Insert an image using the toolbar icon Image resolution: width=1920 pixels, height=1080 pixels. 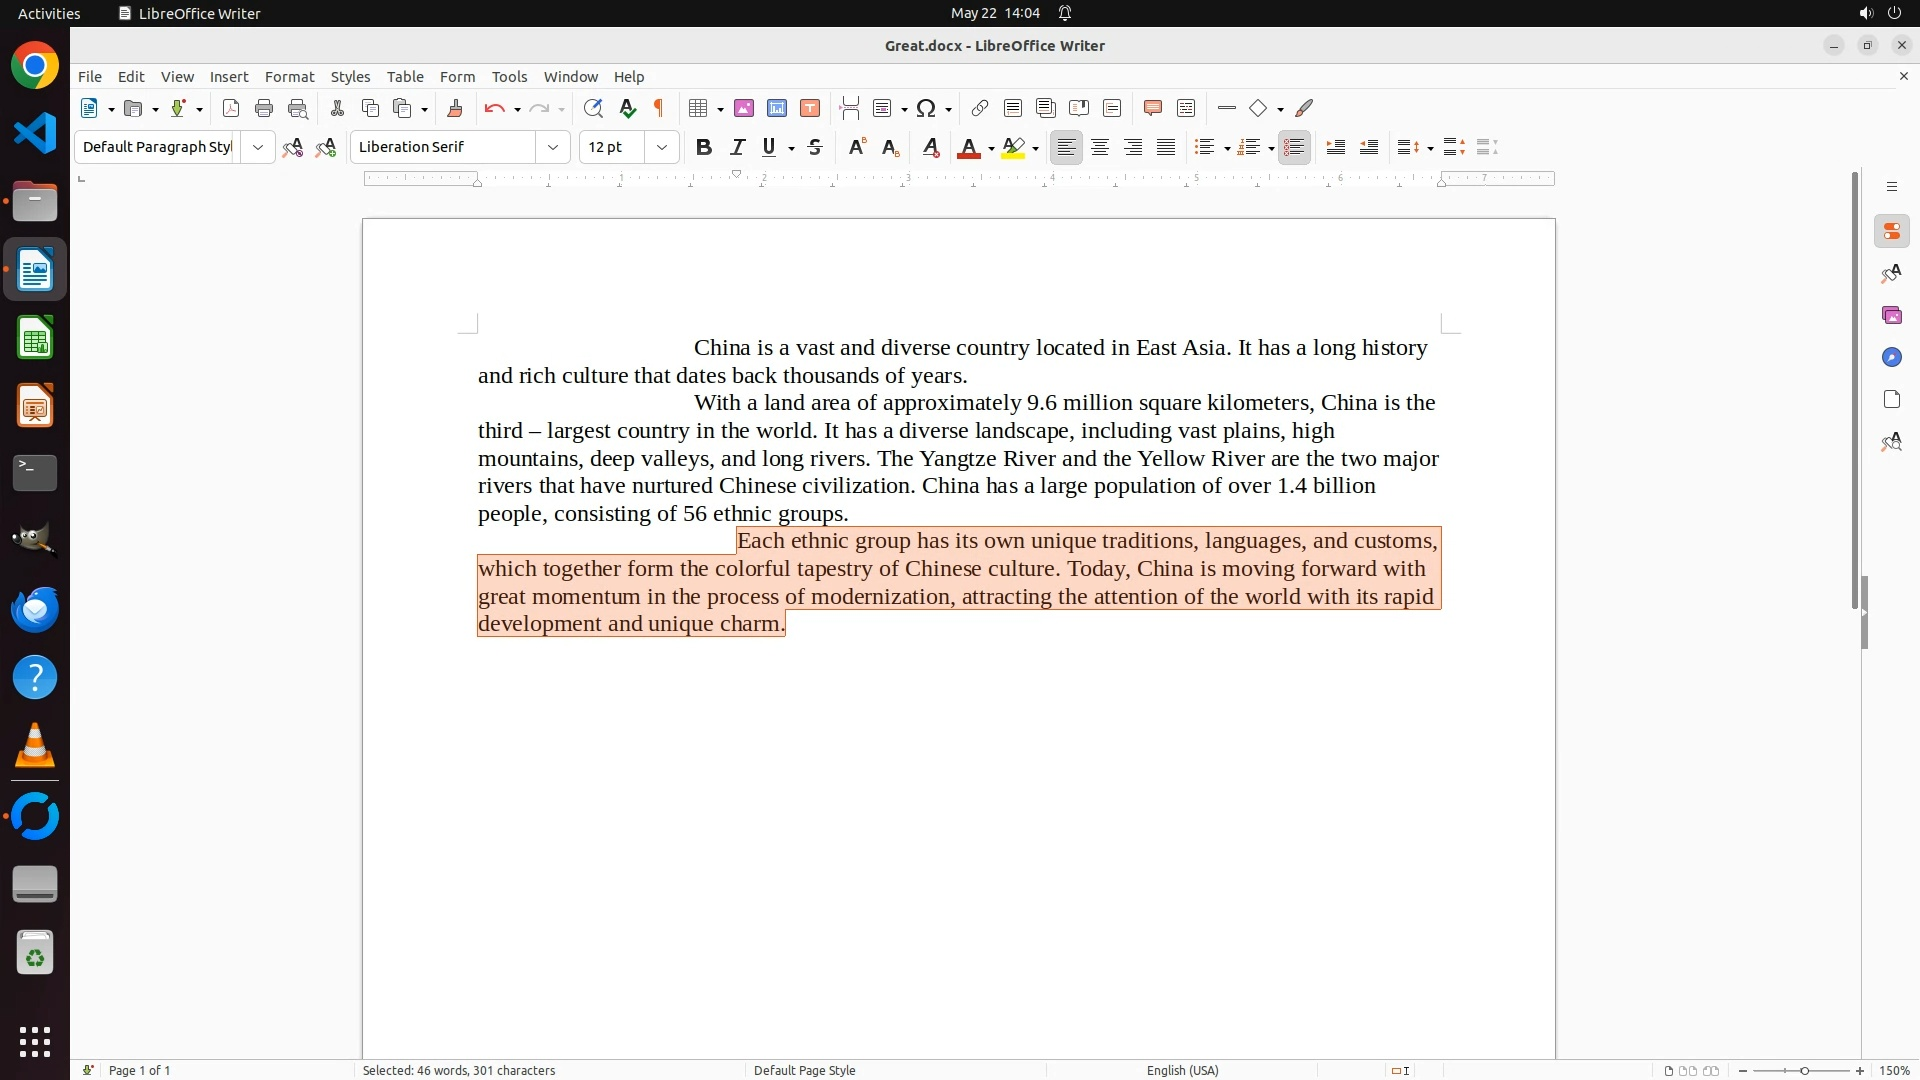744,108
